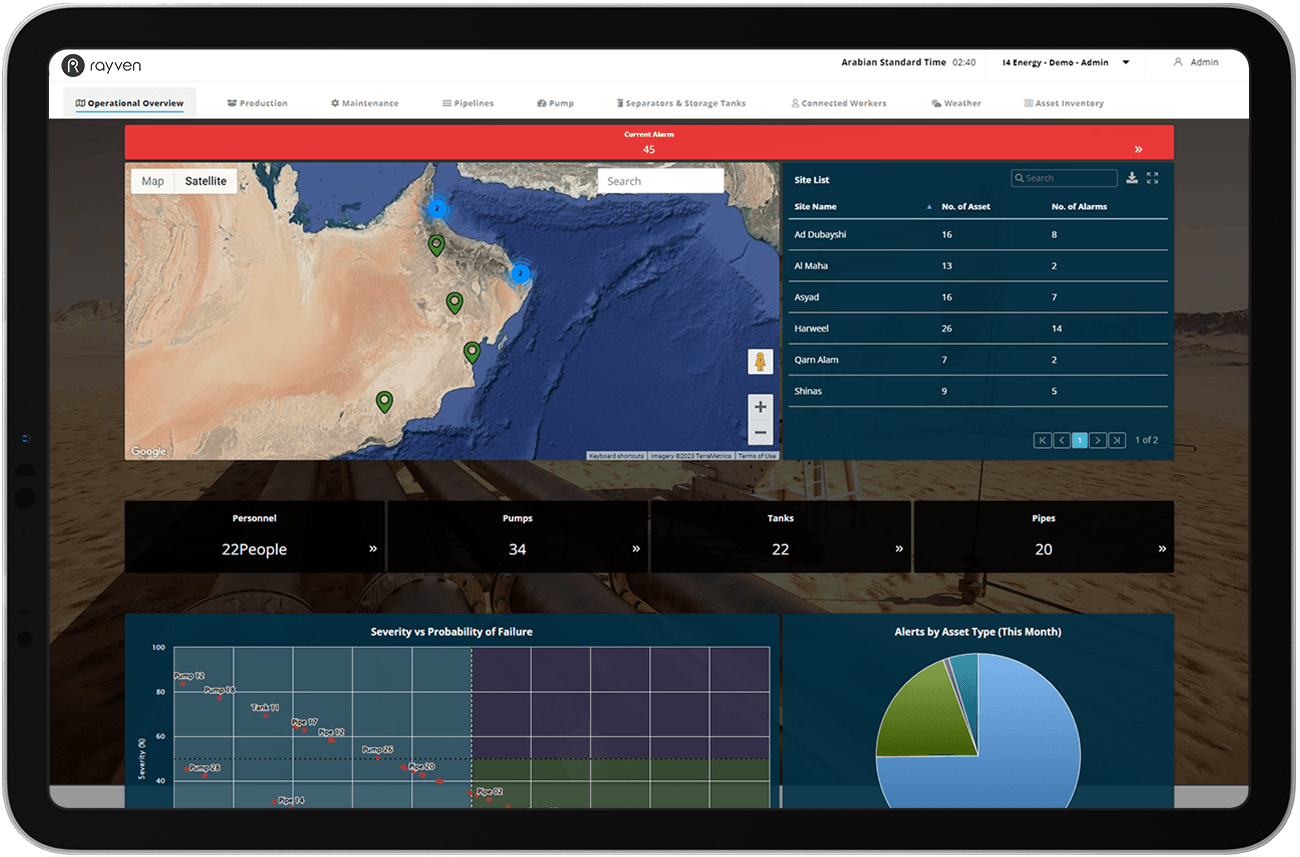Open Pipes details arrow
The height and width of the screenshot is (857, 1300).
tap(1162, 549)
